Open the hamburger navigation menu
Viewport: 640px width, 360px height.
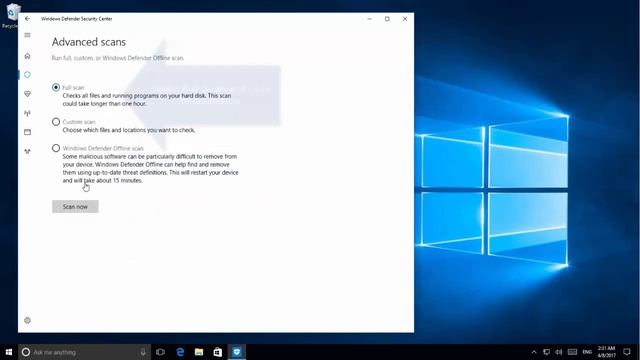coord(27,35)
